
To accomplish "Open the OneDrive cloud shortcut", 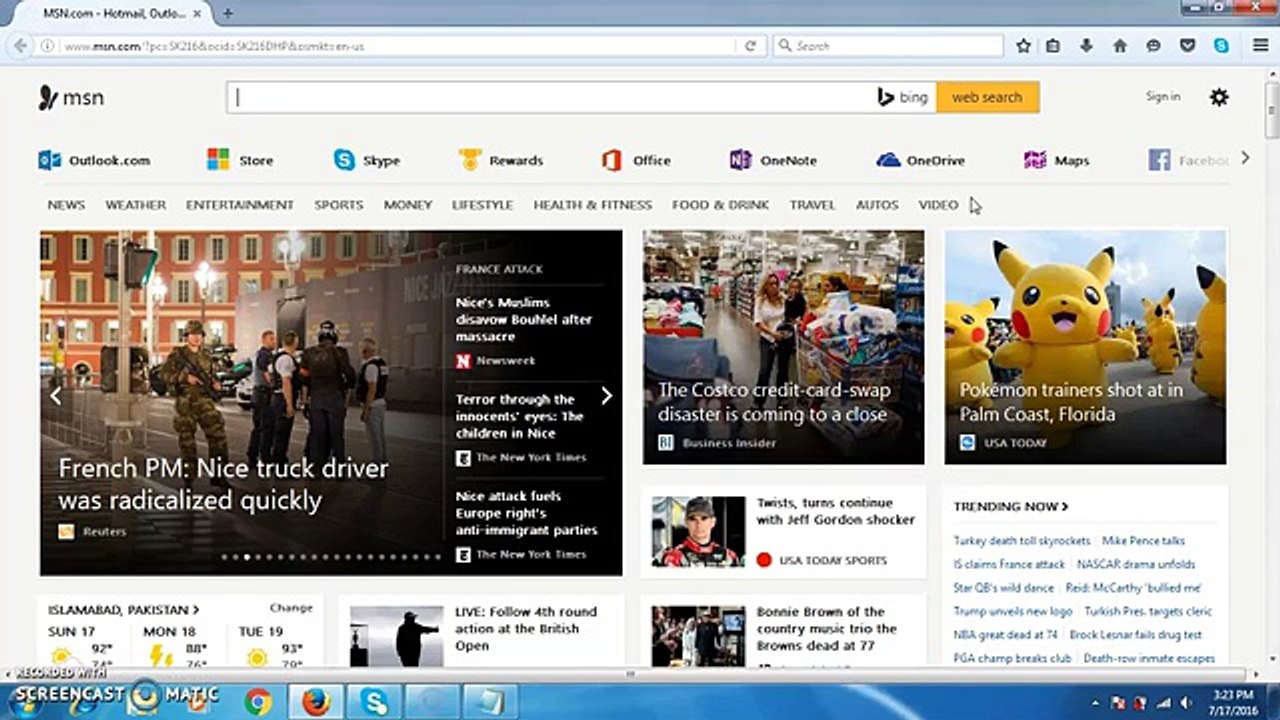I will 920,160.
